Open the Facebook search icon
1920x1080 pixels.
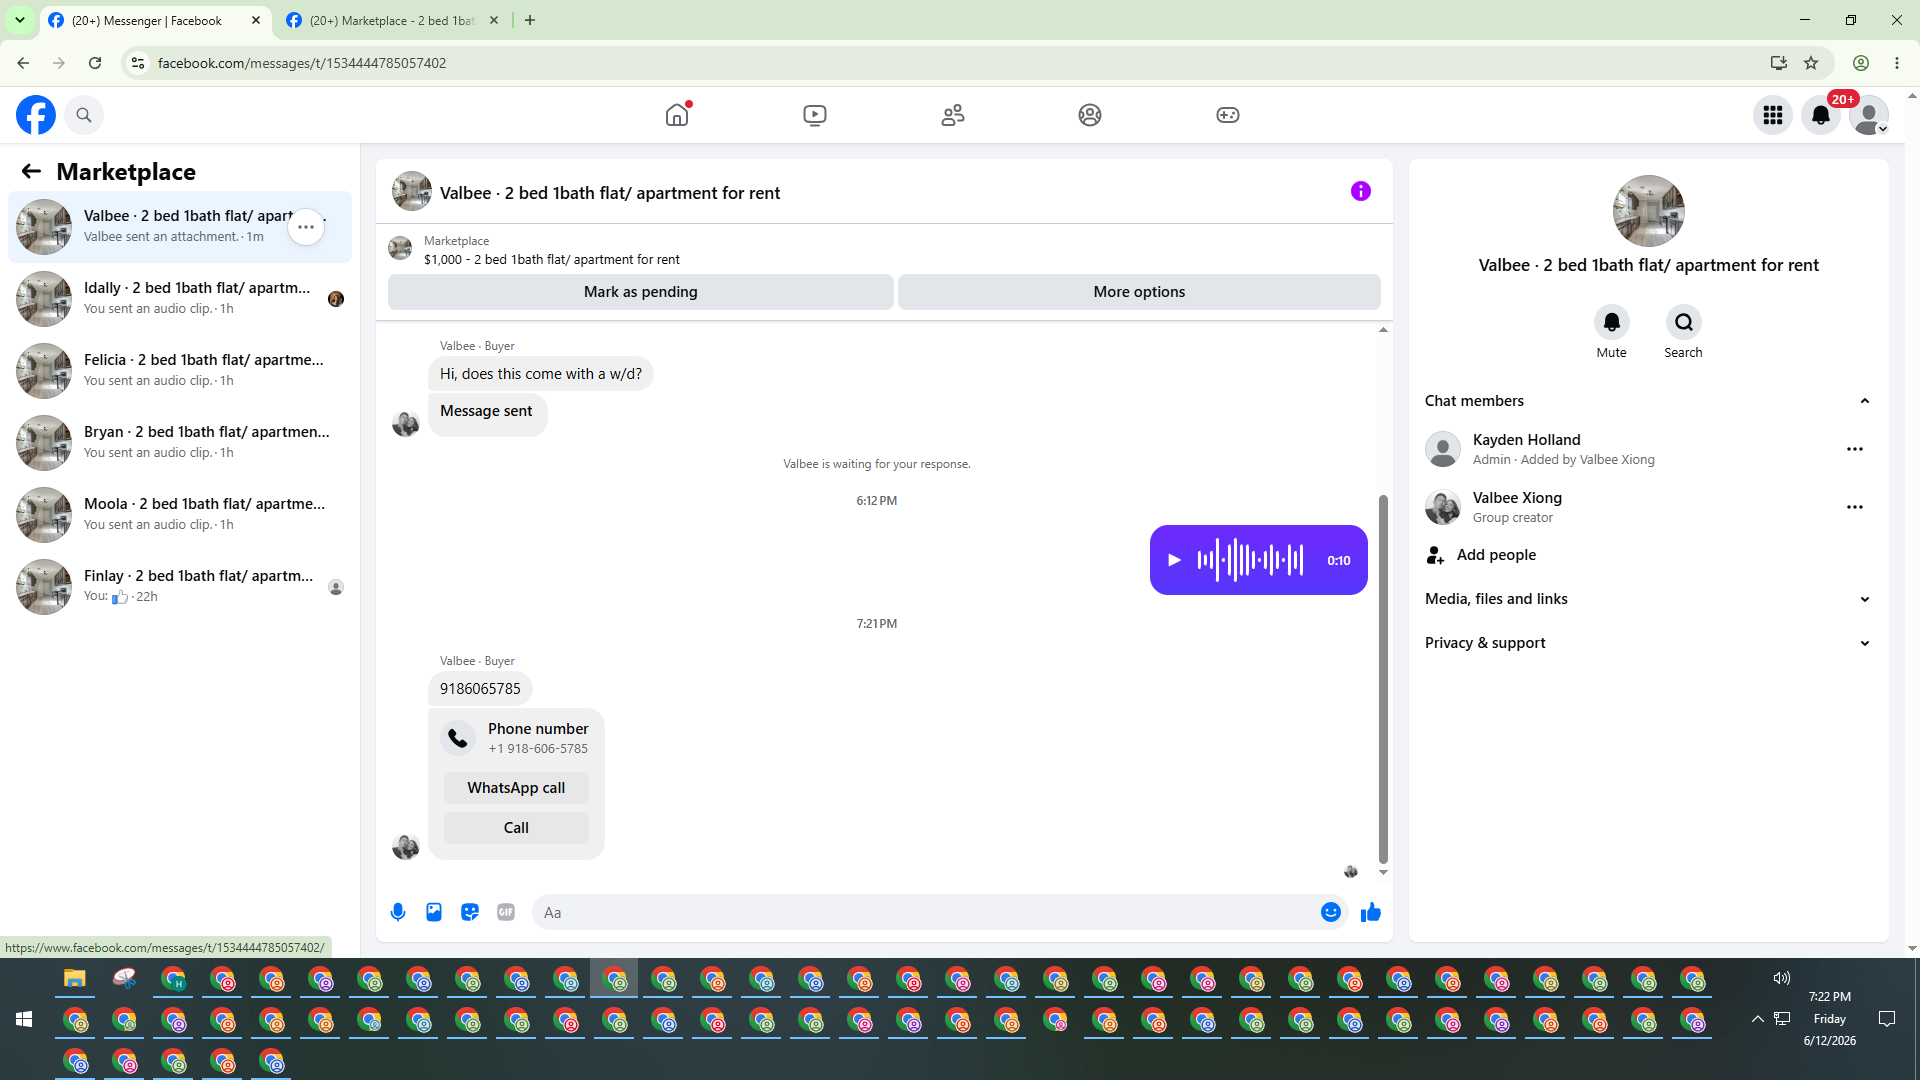[x=84, y=115]
